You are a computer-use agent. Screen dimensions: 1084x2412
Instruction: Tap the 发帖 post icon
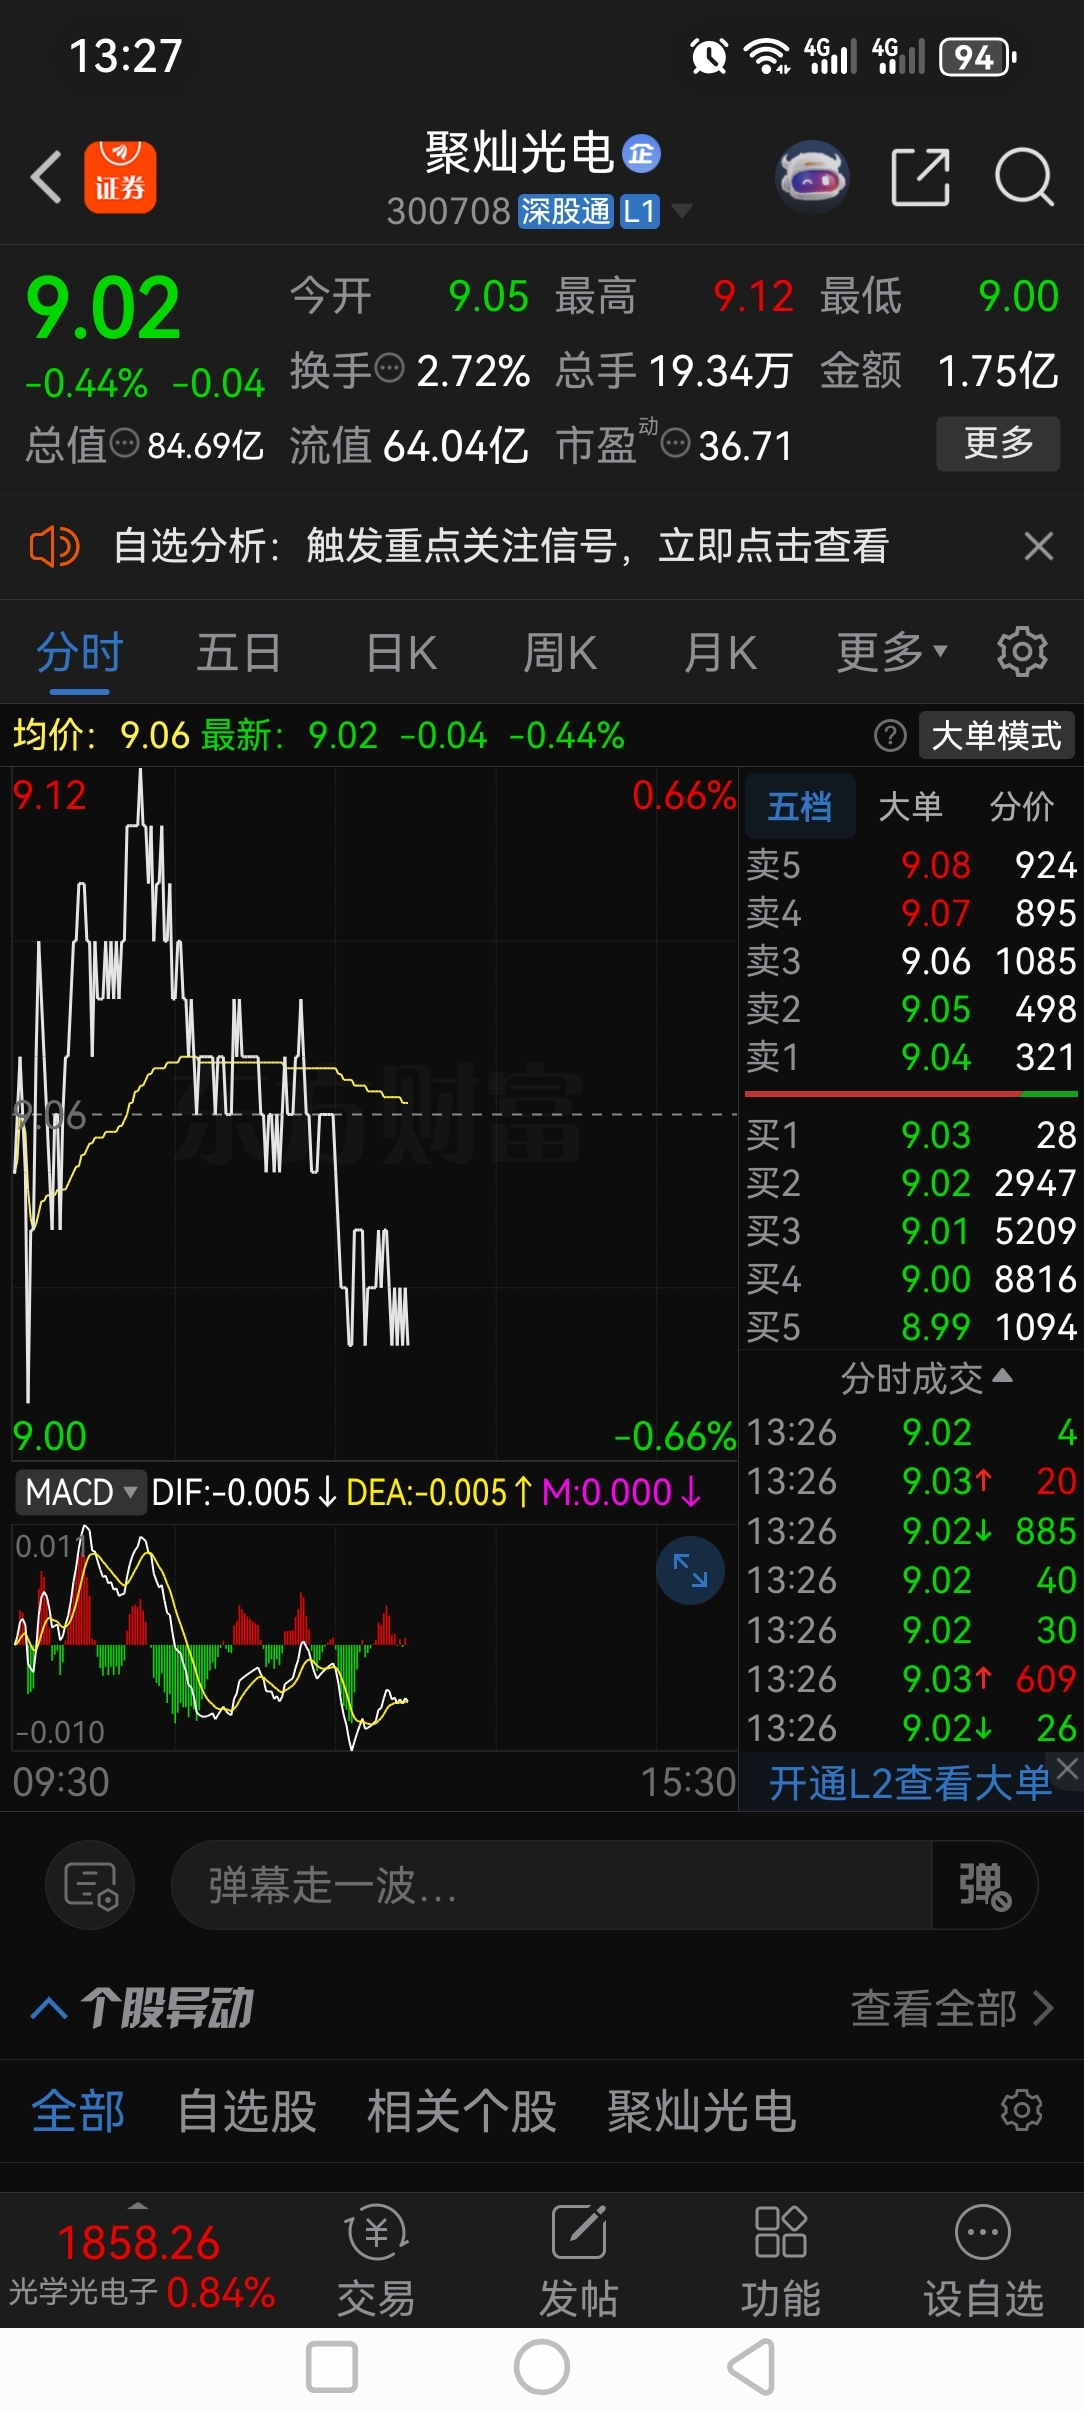click(579, 2260)
